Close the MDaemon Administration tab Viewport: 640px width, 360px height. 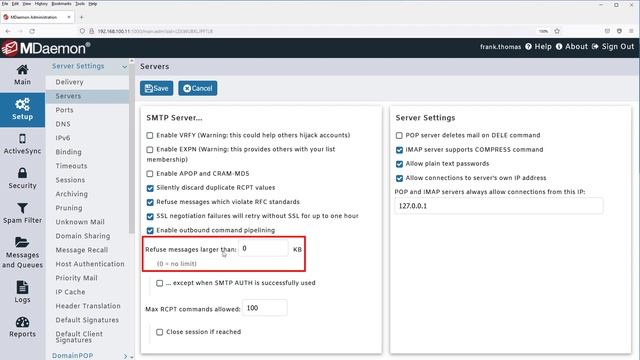pyautogui.click(x=69, y=17)
